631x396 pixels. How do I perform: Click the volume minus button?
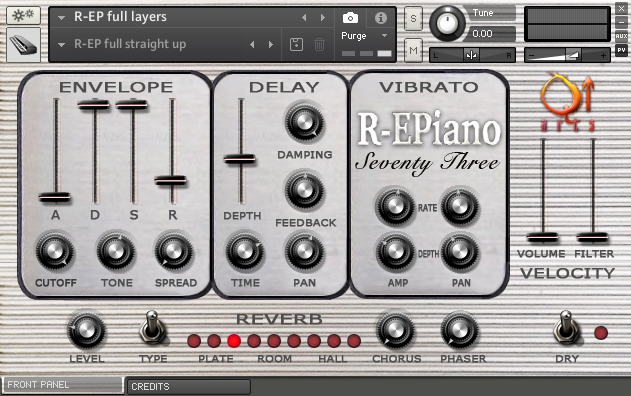pos(532,56)
